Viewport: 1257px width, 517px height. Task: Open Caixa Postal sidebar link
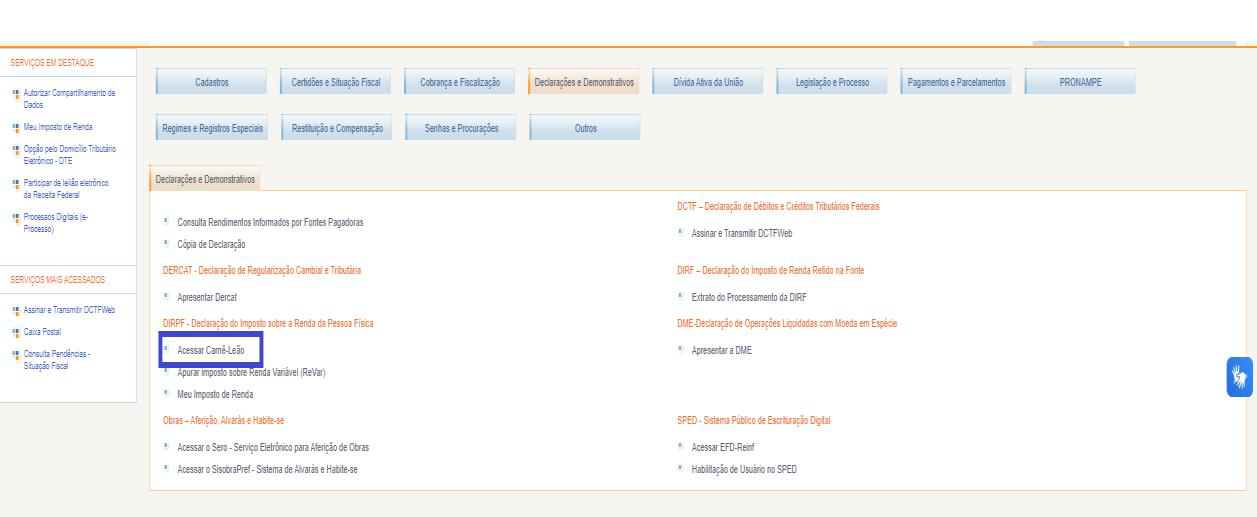(x=43, y=332)
